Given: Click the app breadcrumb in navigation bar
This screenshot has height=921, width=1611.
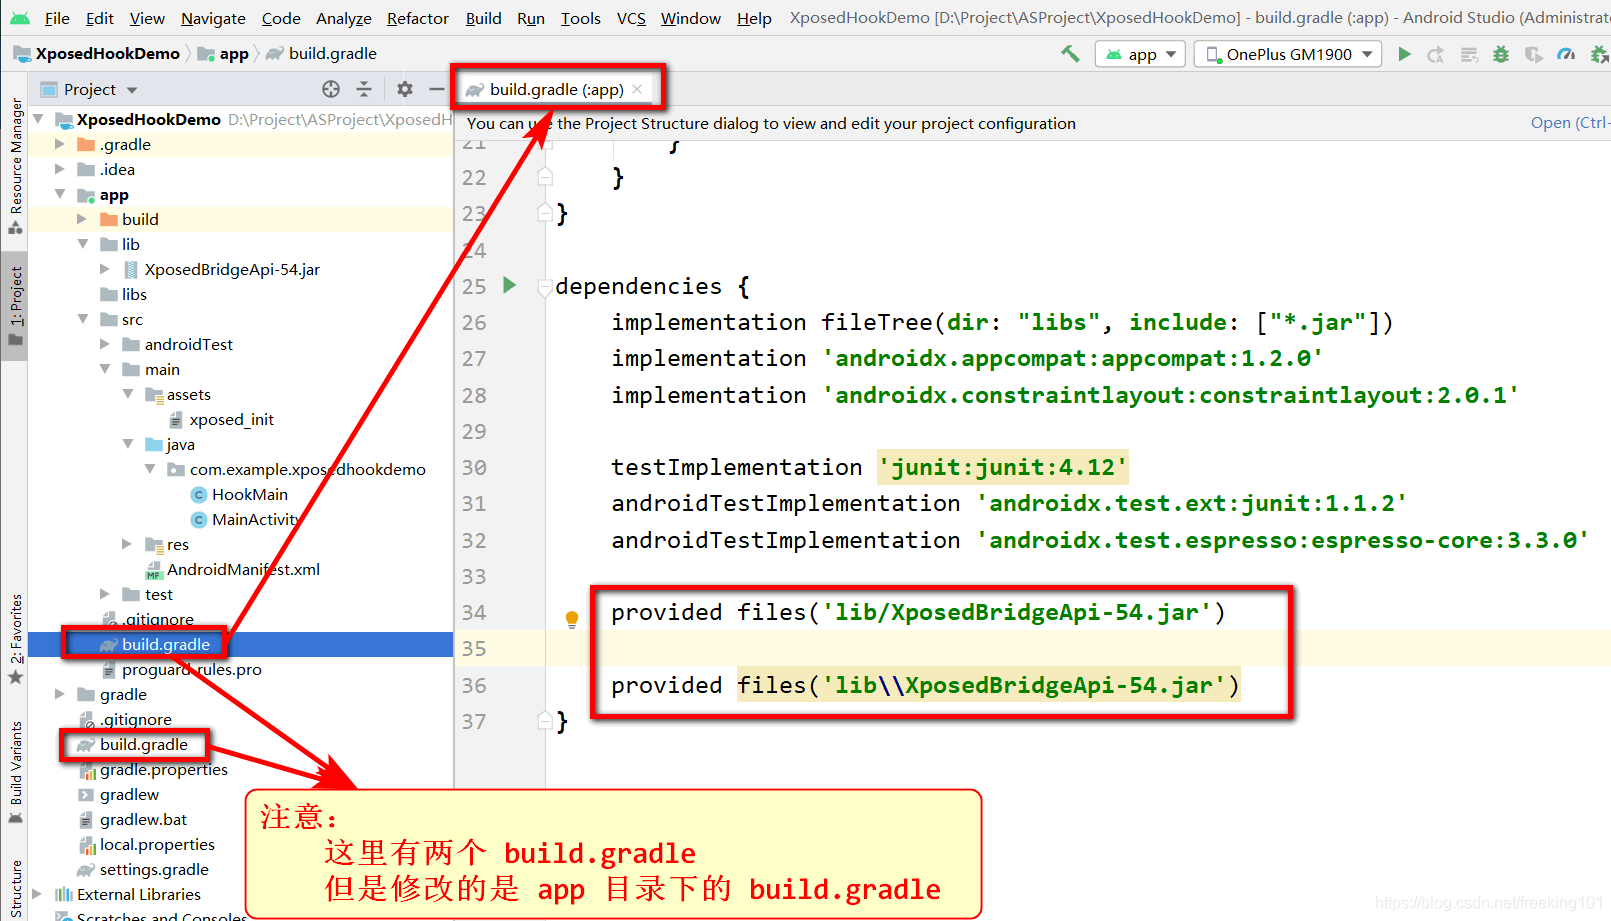Looking at the screenshot, I should click(x=223, y=54).
